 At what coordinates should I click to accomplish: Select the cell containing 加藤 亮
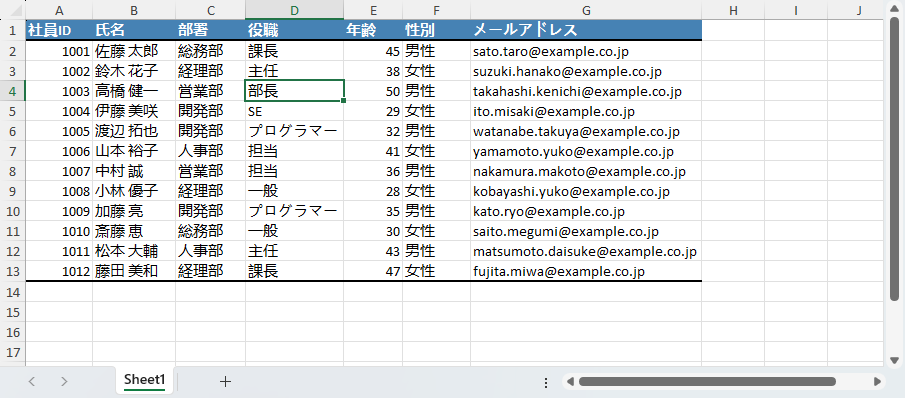pyautogui.click(x=134, y=211)
